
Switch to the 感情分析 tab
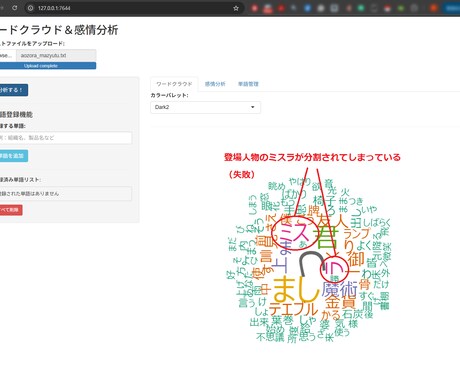[215, 84]
